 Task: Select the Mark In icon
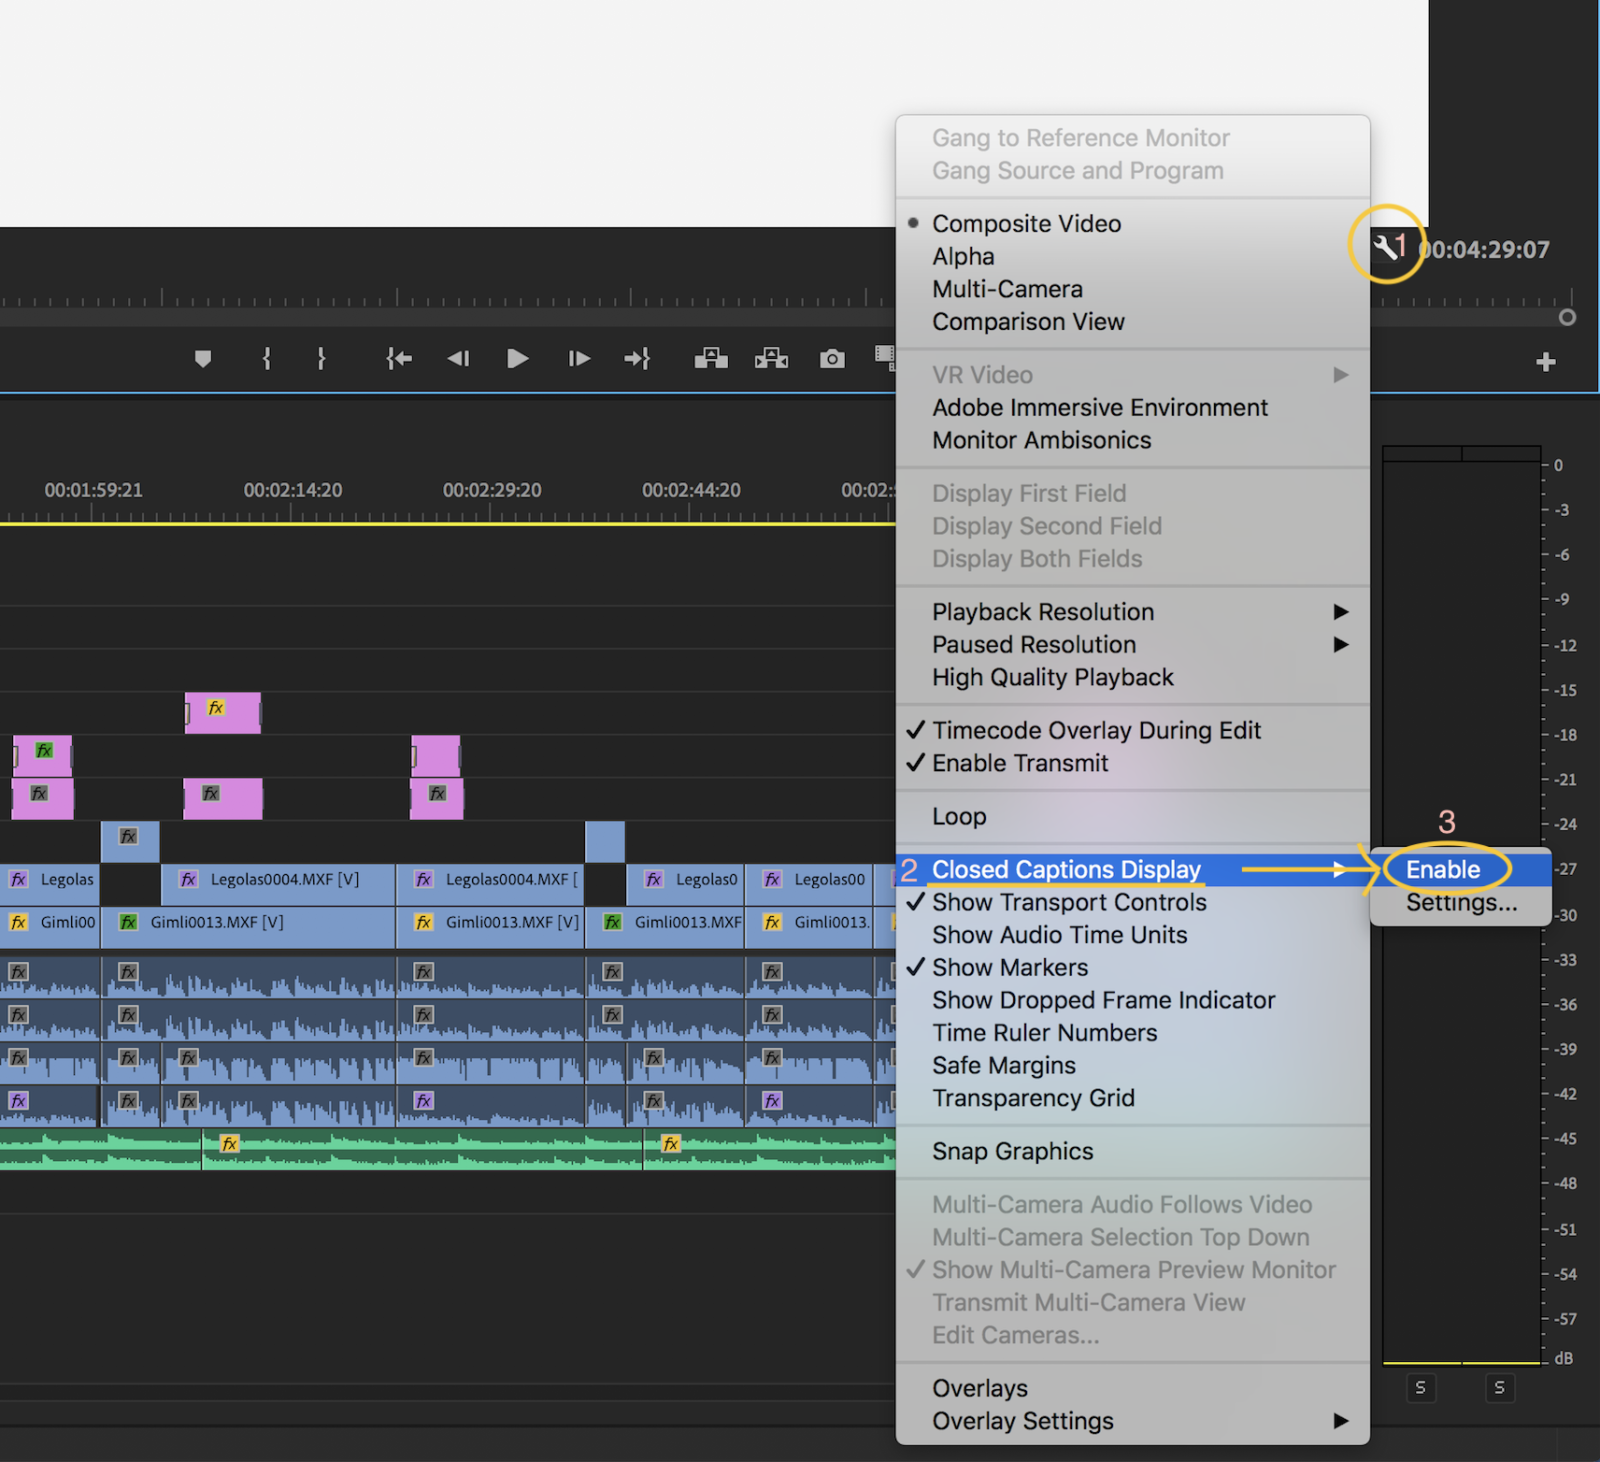point(265,358)
